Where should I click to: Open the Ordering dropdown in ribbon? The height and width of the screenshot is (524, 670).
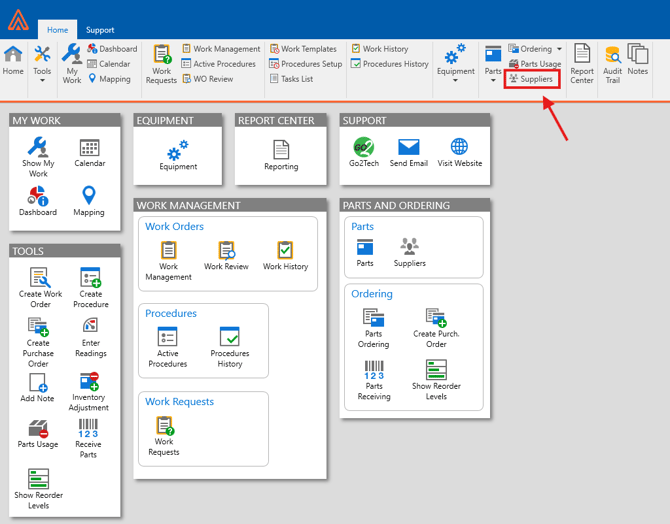(x=535, y=49)
